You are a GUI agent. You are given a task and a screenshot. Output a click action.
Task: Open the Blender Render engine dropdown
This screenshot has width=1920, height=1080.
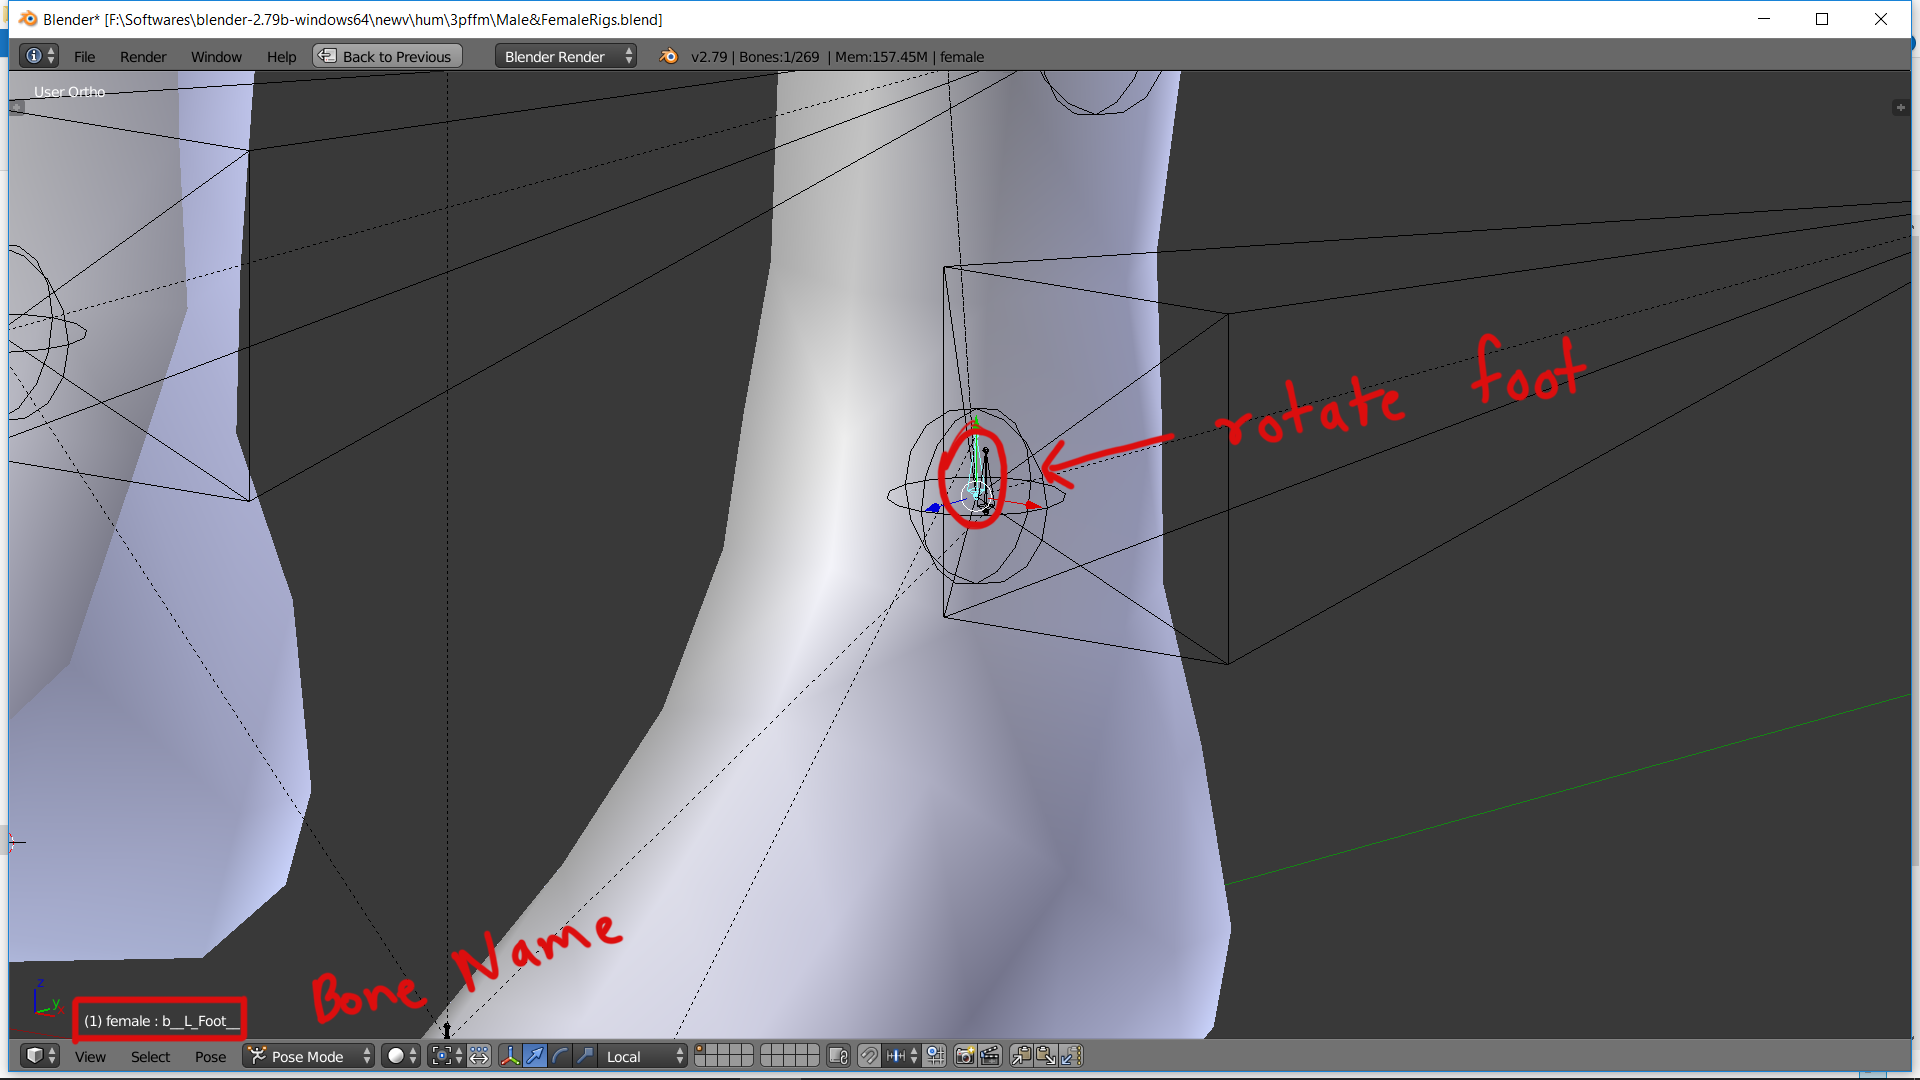566,56
